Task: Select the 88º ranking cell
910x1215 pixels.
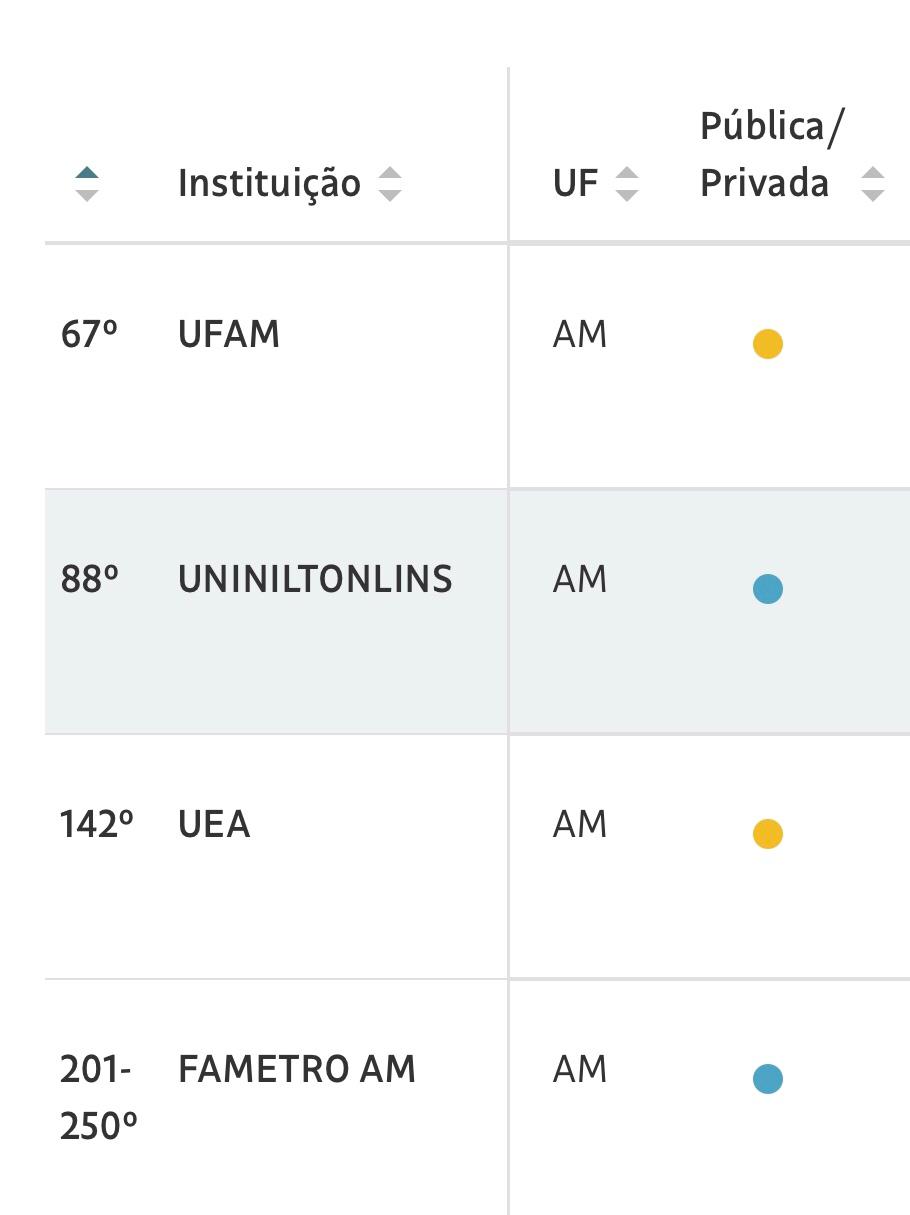Action: pos(89,580)
